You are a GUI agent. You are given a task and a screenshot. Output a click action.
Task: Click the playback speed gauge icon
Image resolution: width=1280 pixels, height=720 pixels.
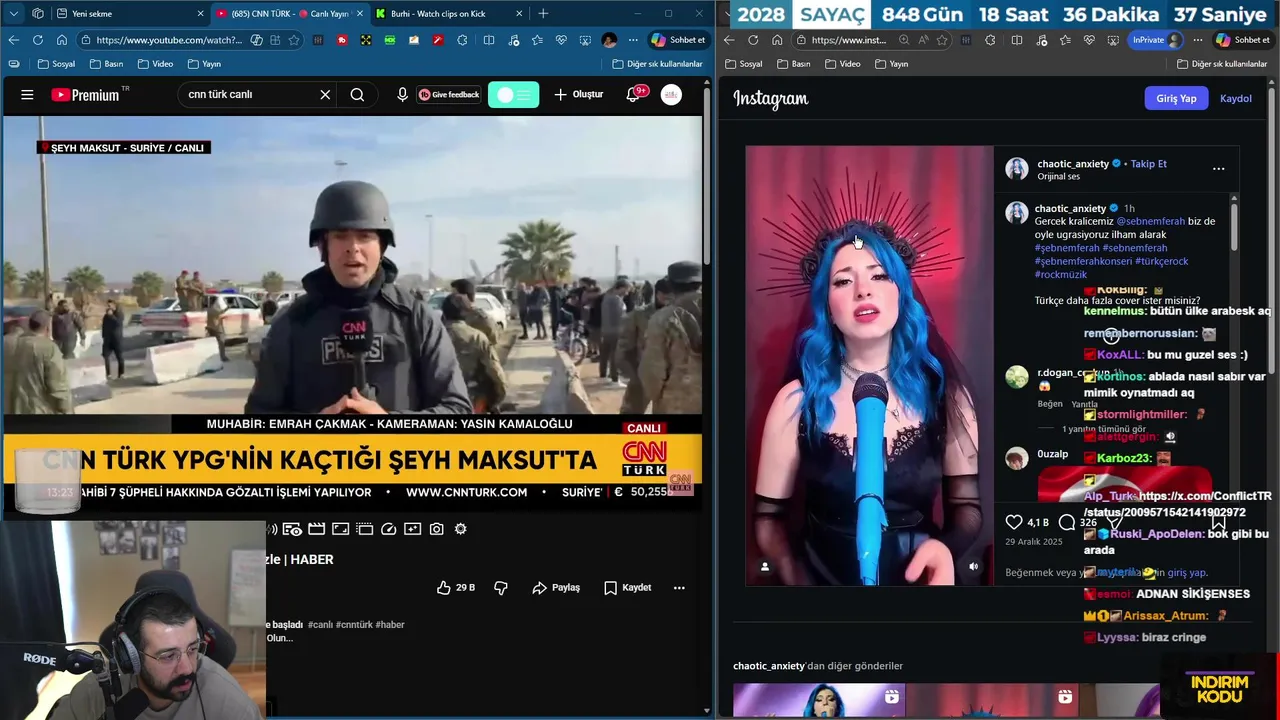389,529
